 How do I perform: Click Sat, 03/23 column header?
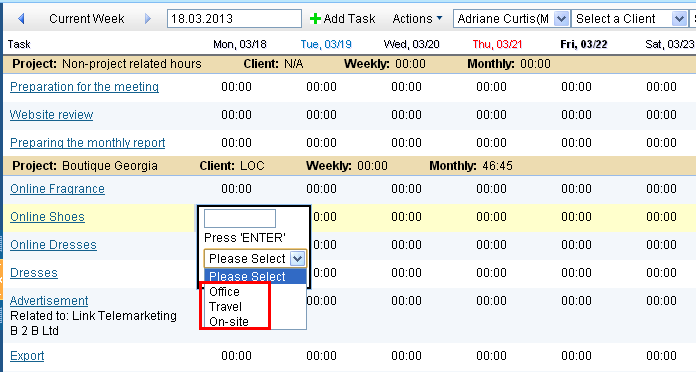pyautogui.click(x=669, y=44)
